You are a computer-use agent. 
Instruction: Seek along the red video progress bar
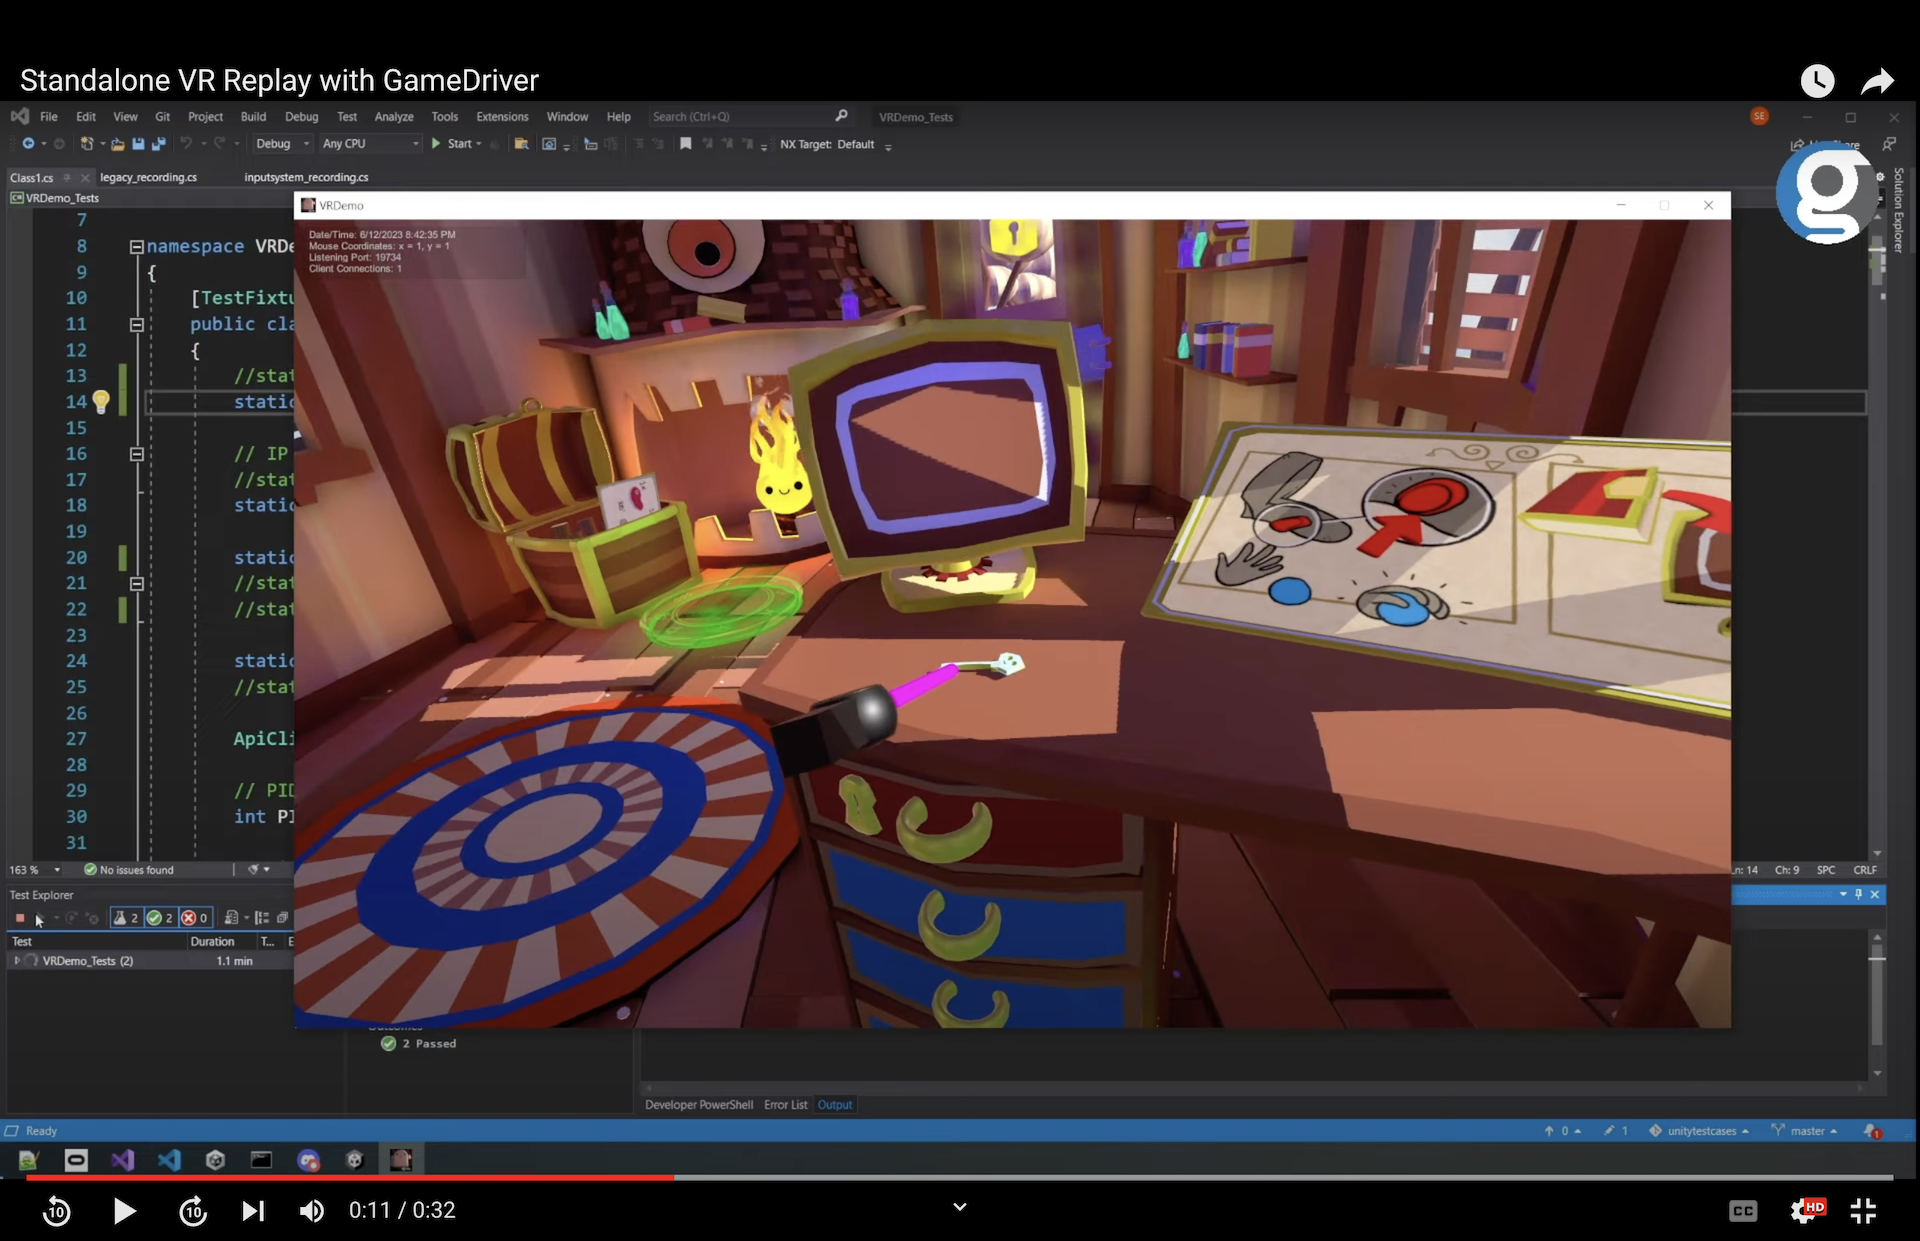point(350,1178)
